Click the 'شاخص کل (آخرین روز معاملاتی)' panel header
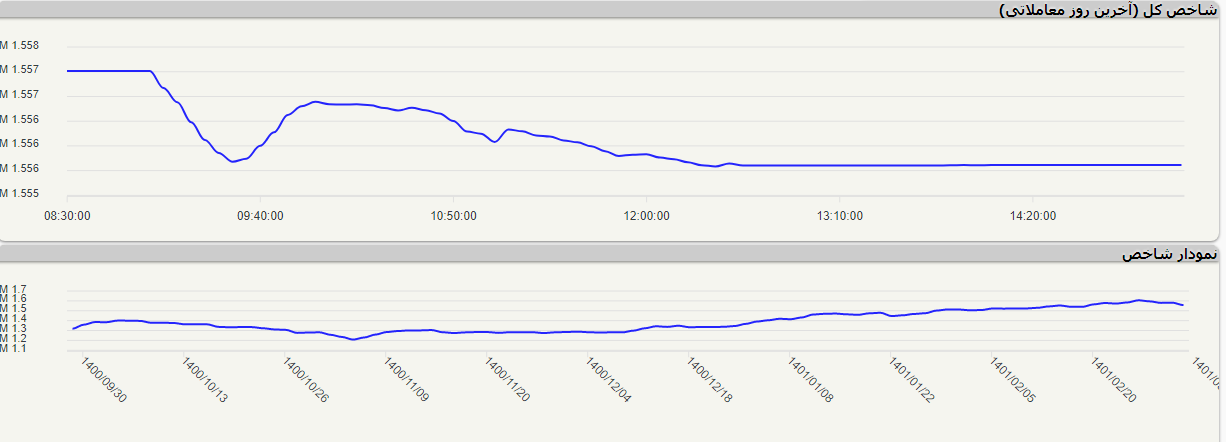This screenshot has height=442, width=1226. click(1110, 10)
